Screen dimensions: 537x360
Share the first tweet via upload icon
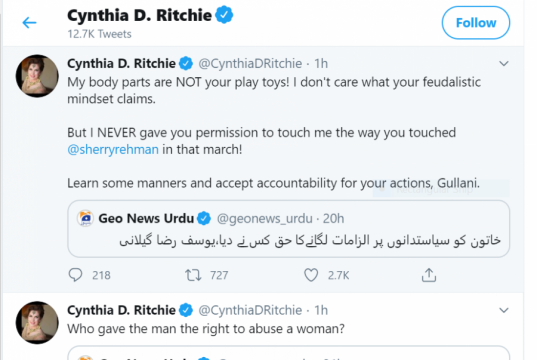(429, 275)
